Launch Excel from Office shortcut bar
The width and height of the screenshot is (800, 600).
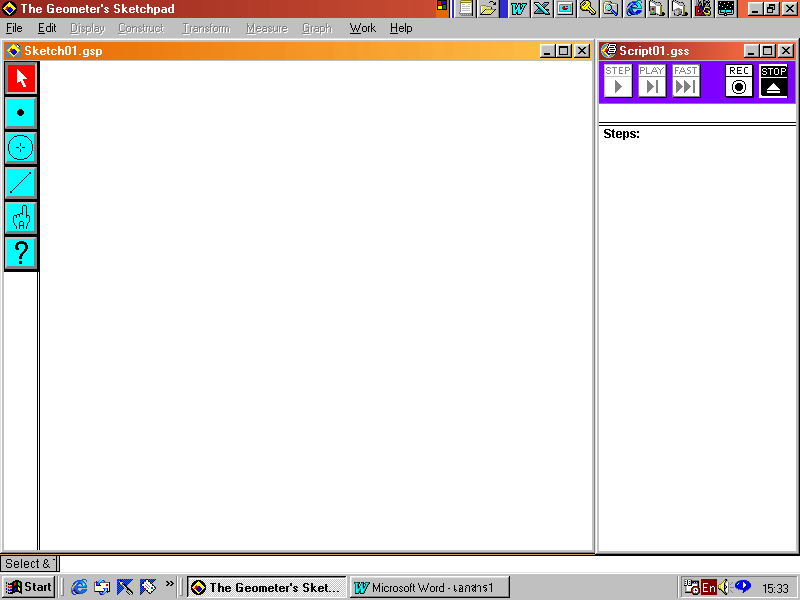pos(542,9)
